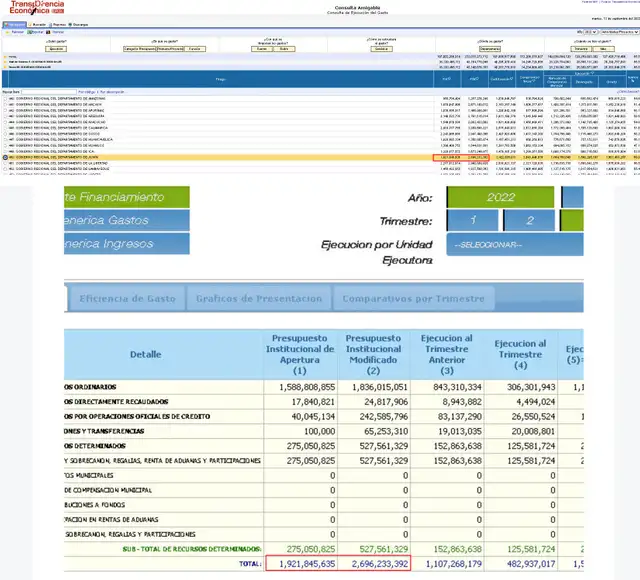The width and height of the screenshot is (640, 580).
Task: Select the Lambayeque regional government radio button
Action: point(5,169)
